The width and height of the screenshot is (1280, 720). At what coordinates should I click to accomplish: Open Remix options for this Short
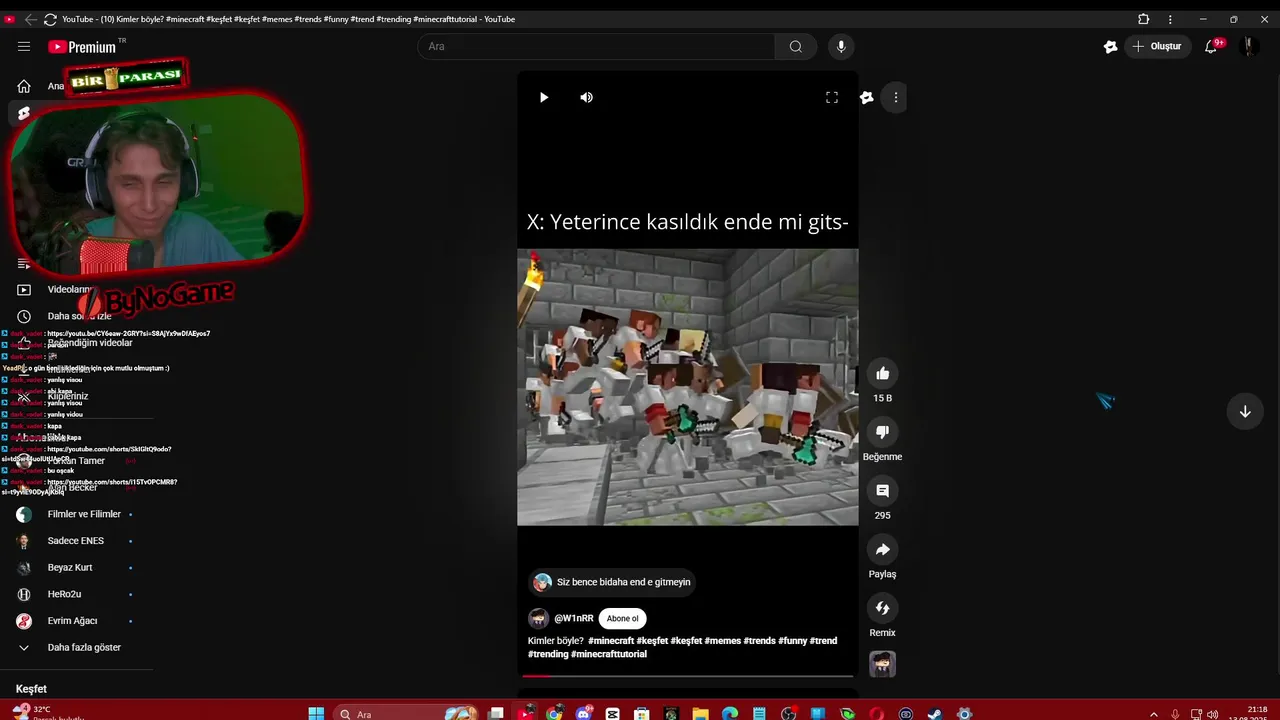(x=883, y=608)
